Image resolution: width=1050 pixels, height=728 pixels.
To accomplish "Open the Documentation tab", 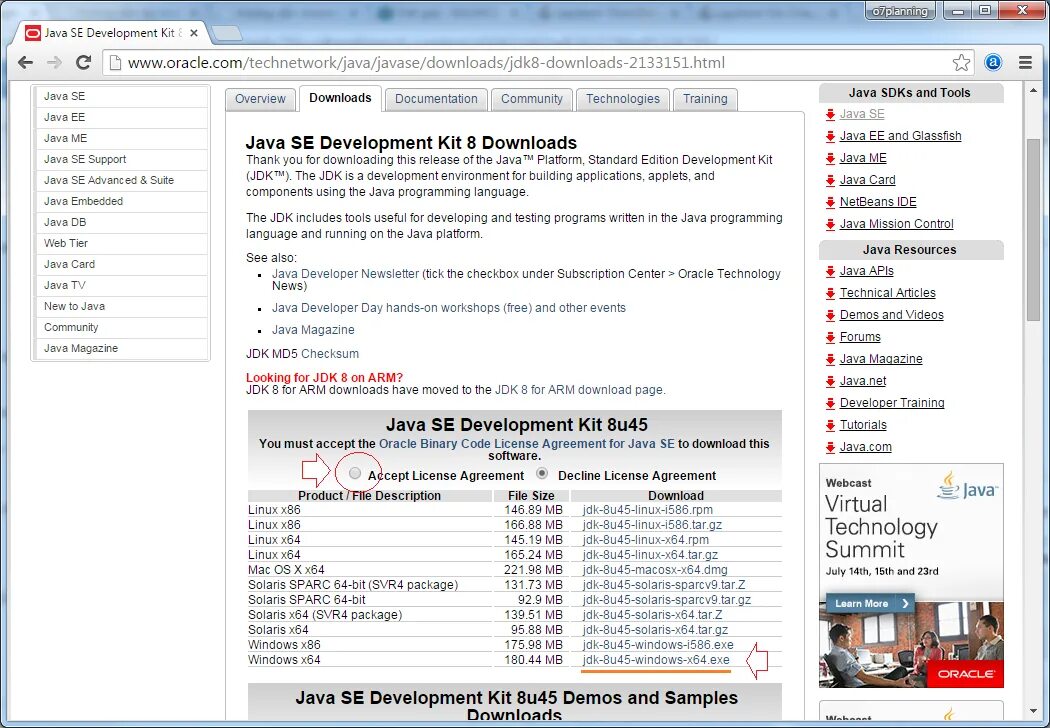I will click(436, 99).
